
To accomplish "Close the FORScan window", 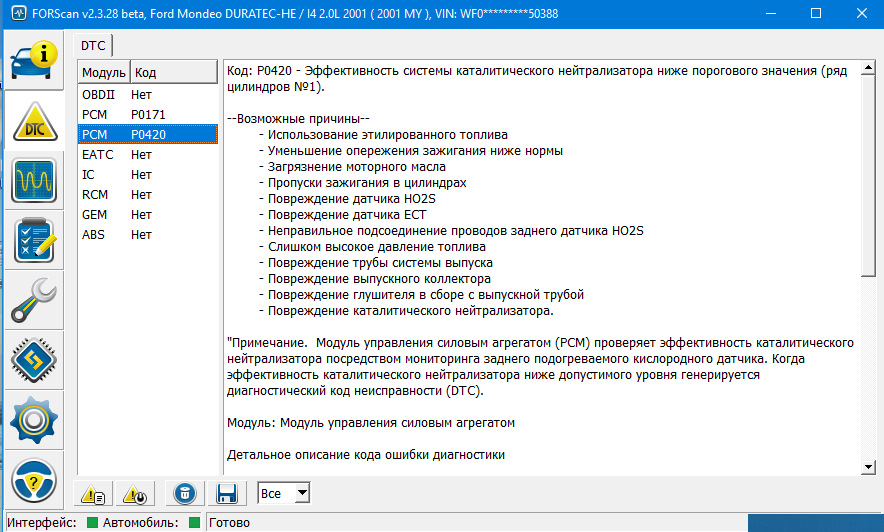I will (x=861, y=13).
